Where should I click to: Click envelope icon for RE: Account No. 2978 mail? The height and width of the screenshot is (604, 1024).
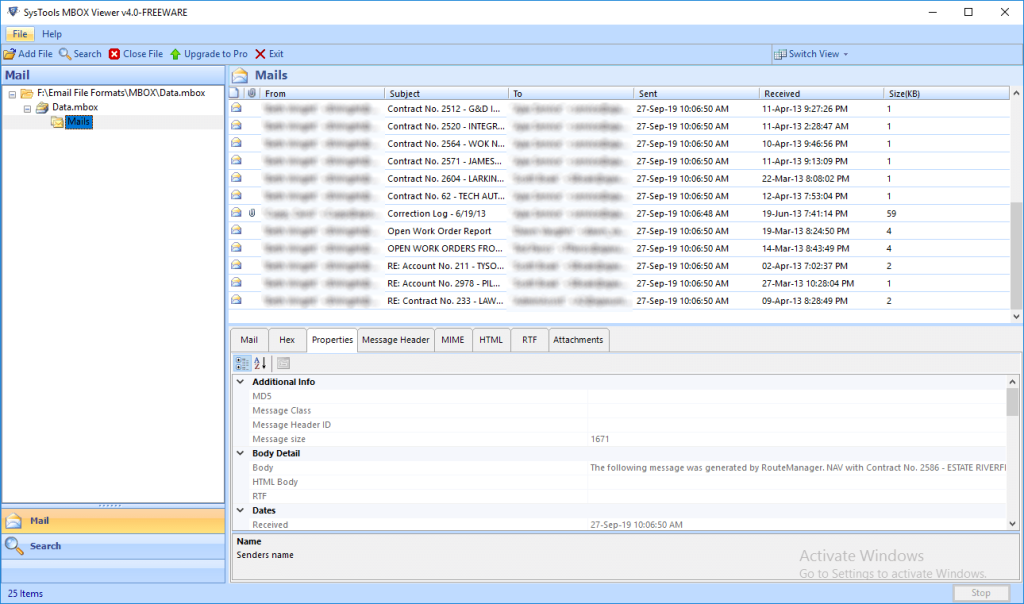pos(236,283)
